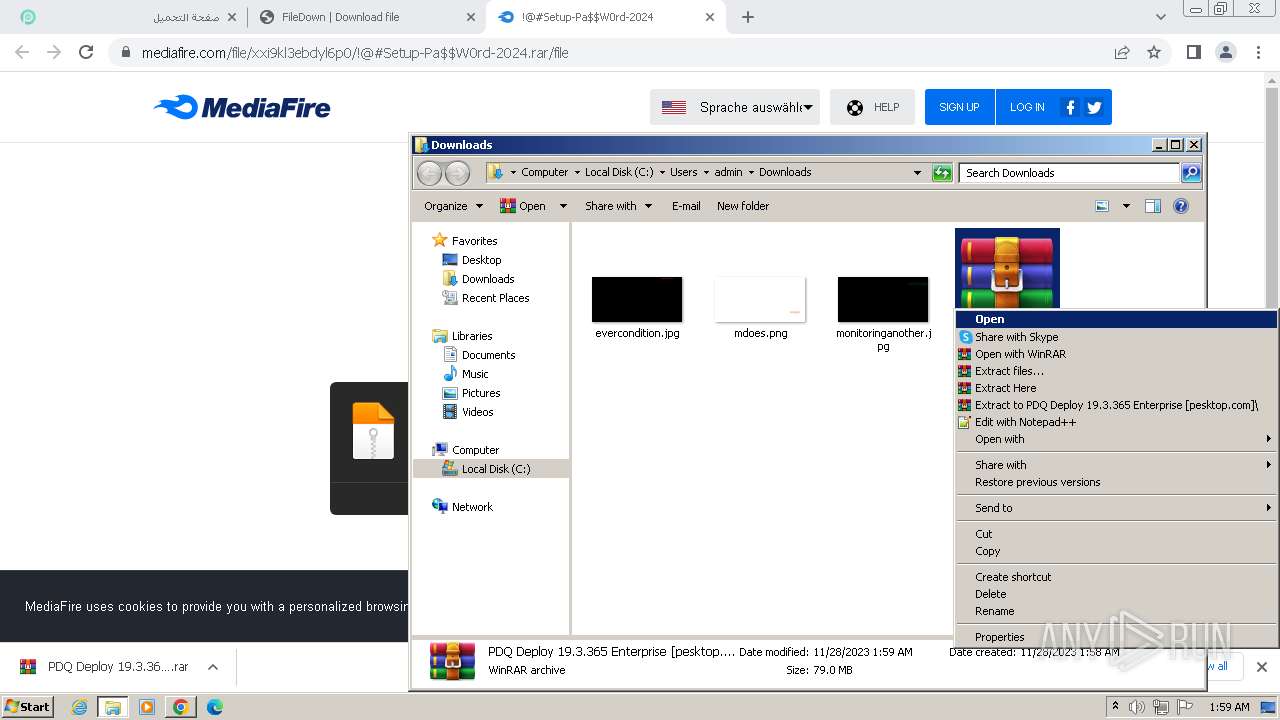The width and height of the screenshot is (1280, 720).
Task: Click the Facebook login icon
Action: [1070, 107]
